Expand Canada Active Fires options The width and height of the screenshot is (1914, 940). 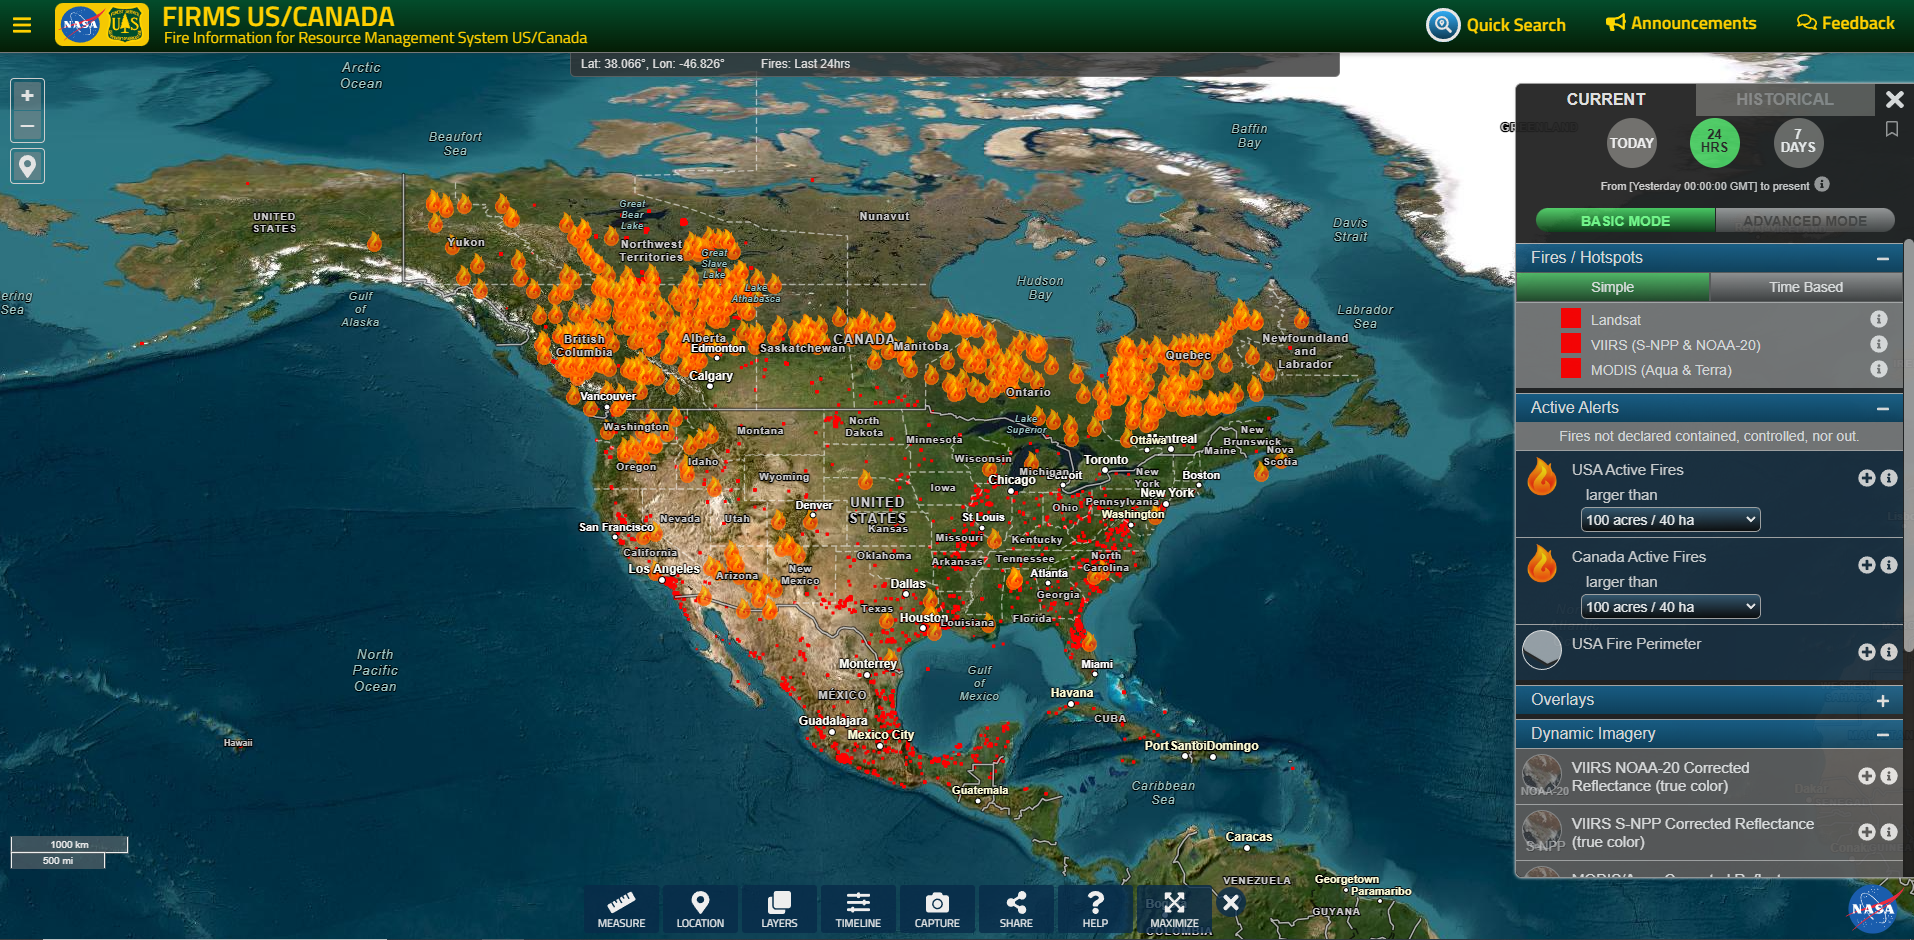pos(1866,565)
